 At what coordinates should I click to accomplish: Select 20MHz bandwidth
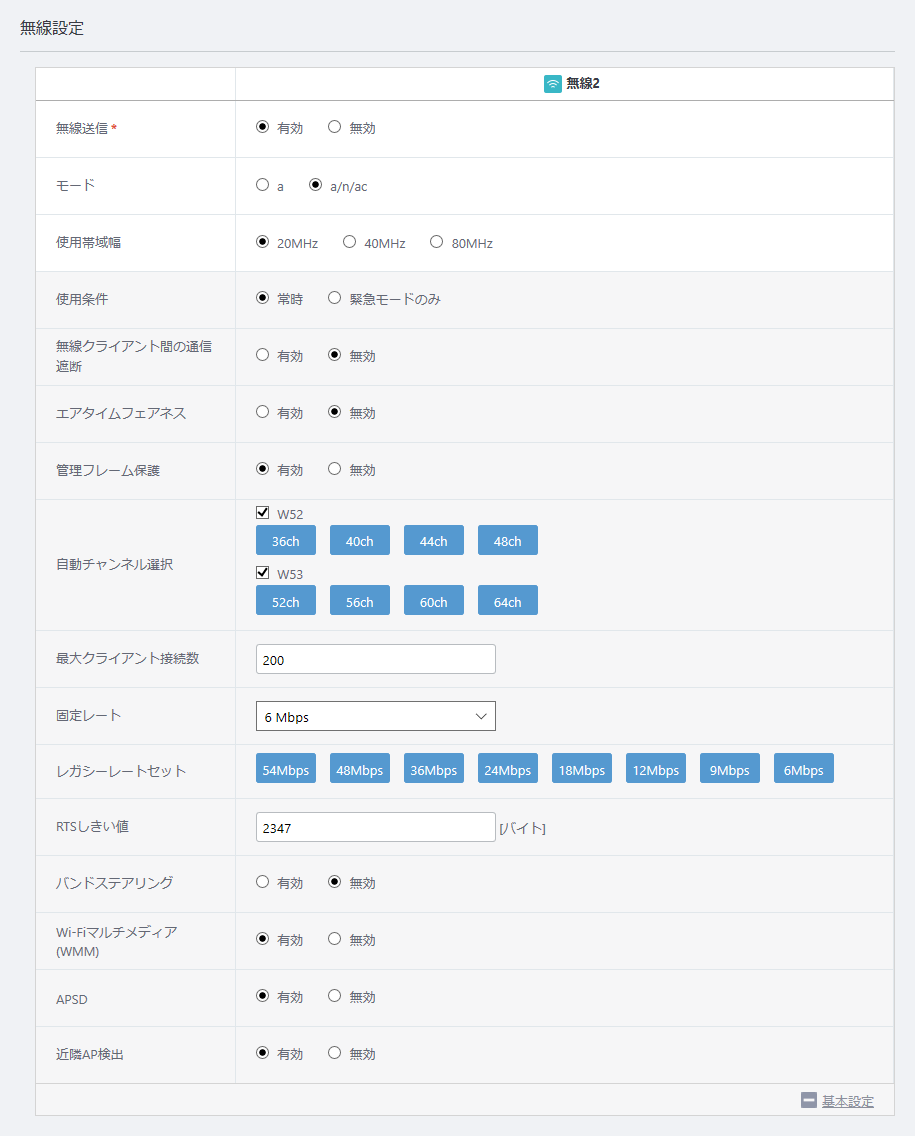coord(262,242)
